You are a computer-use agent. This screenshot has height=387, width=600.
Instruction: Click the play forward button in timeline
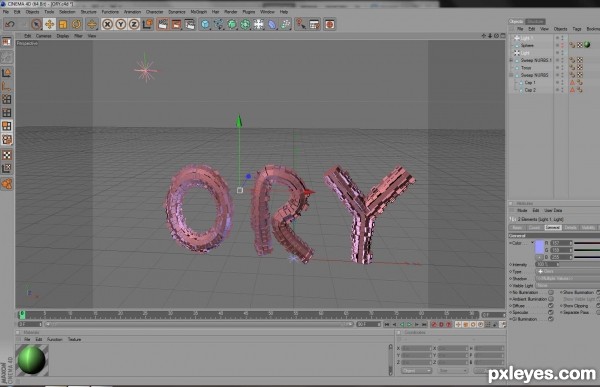409,325
